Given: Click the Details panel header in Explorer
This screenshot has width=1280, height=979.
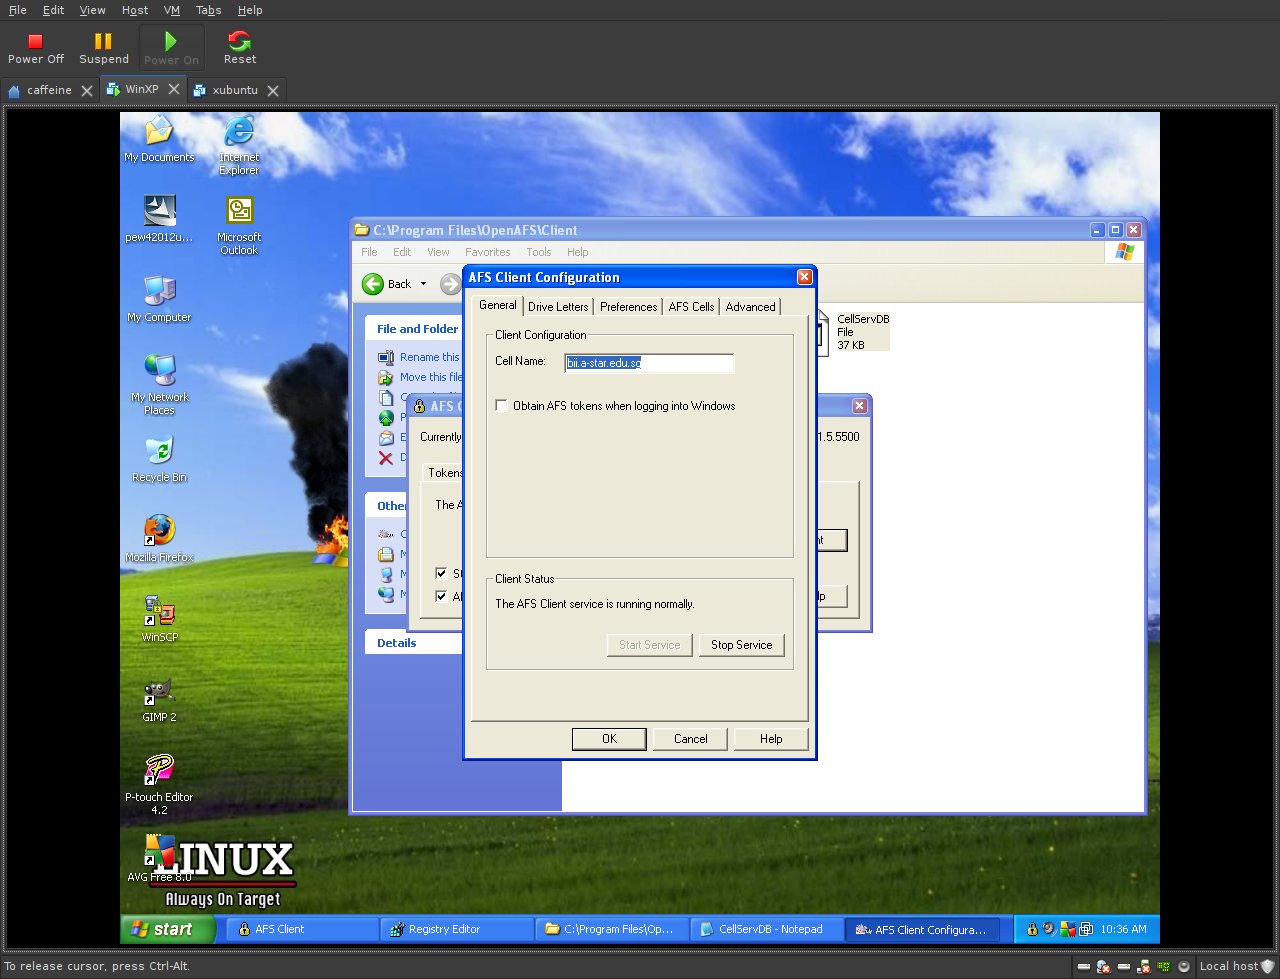Looking at the screenshot, I should point(413,643).
